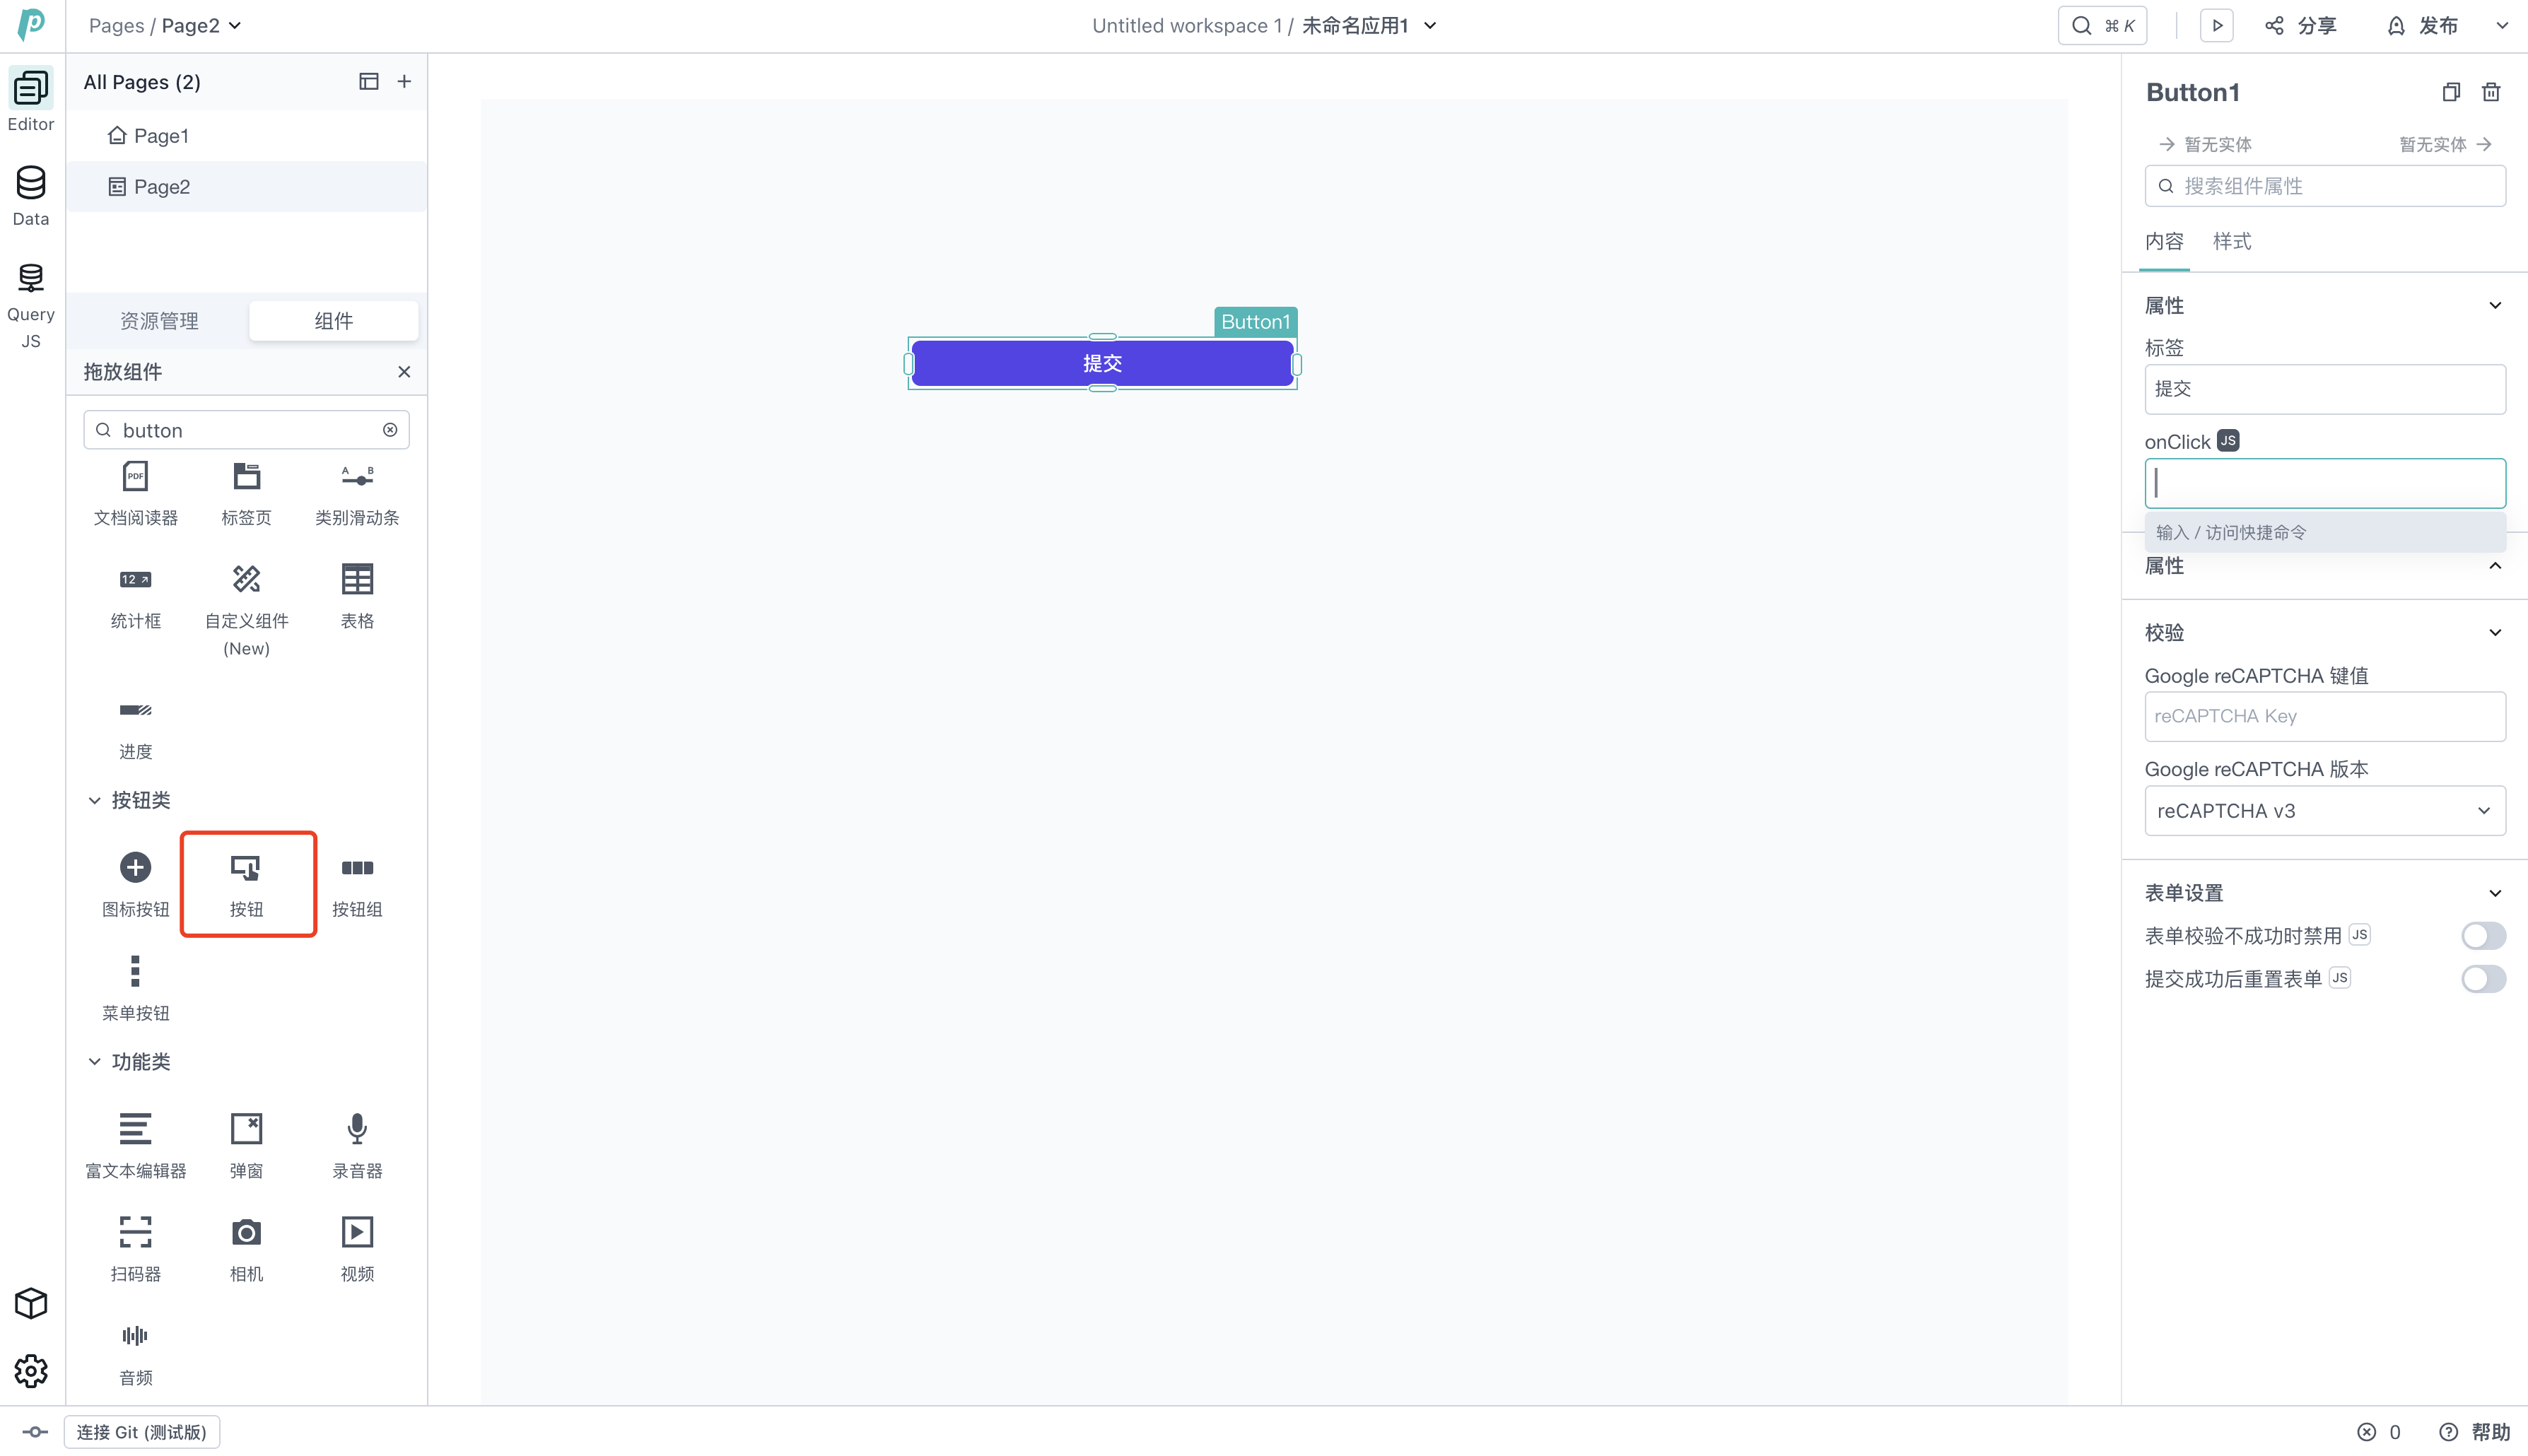Select the 统计框 widget
This screenshot has width=2528, height=1456.
click(136, 597)
